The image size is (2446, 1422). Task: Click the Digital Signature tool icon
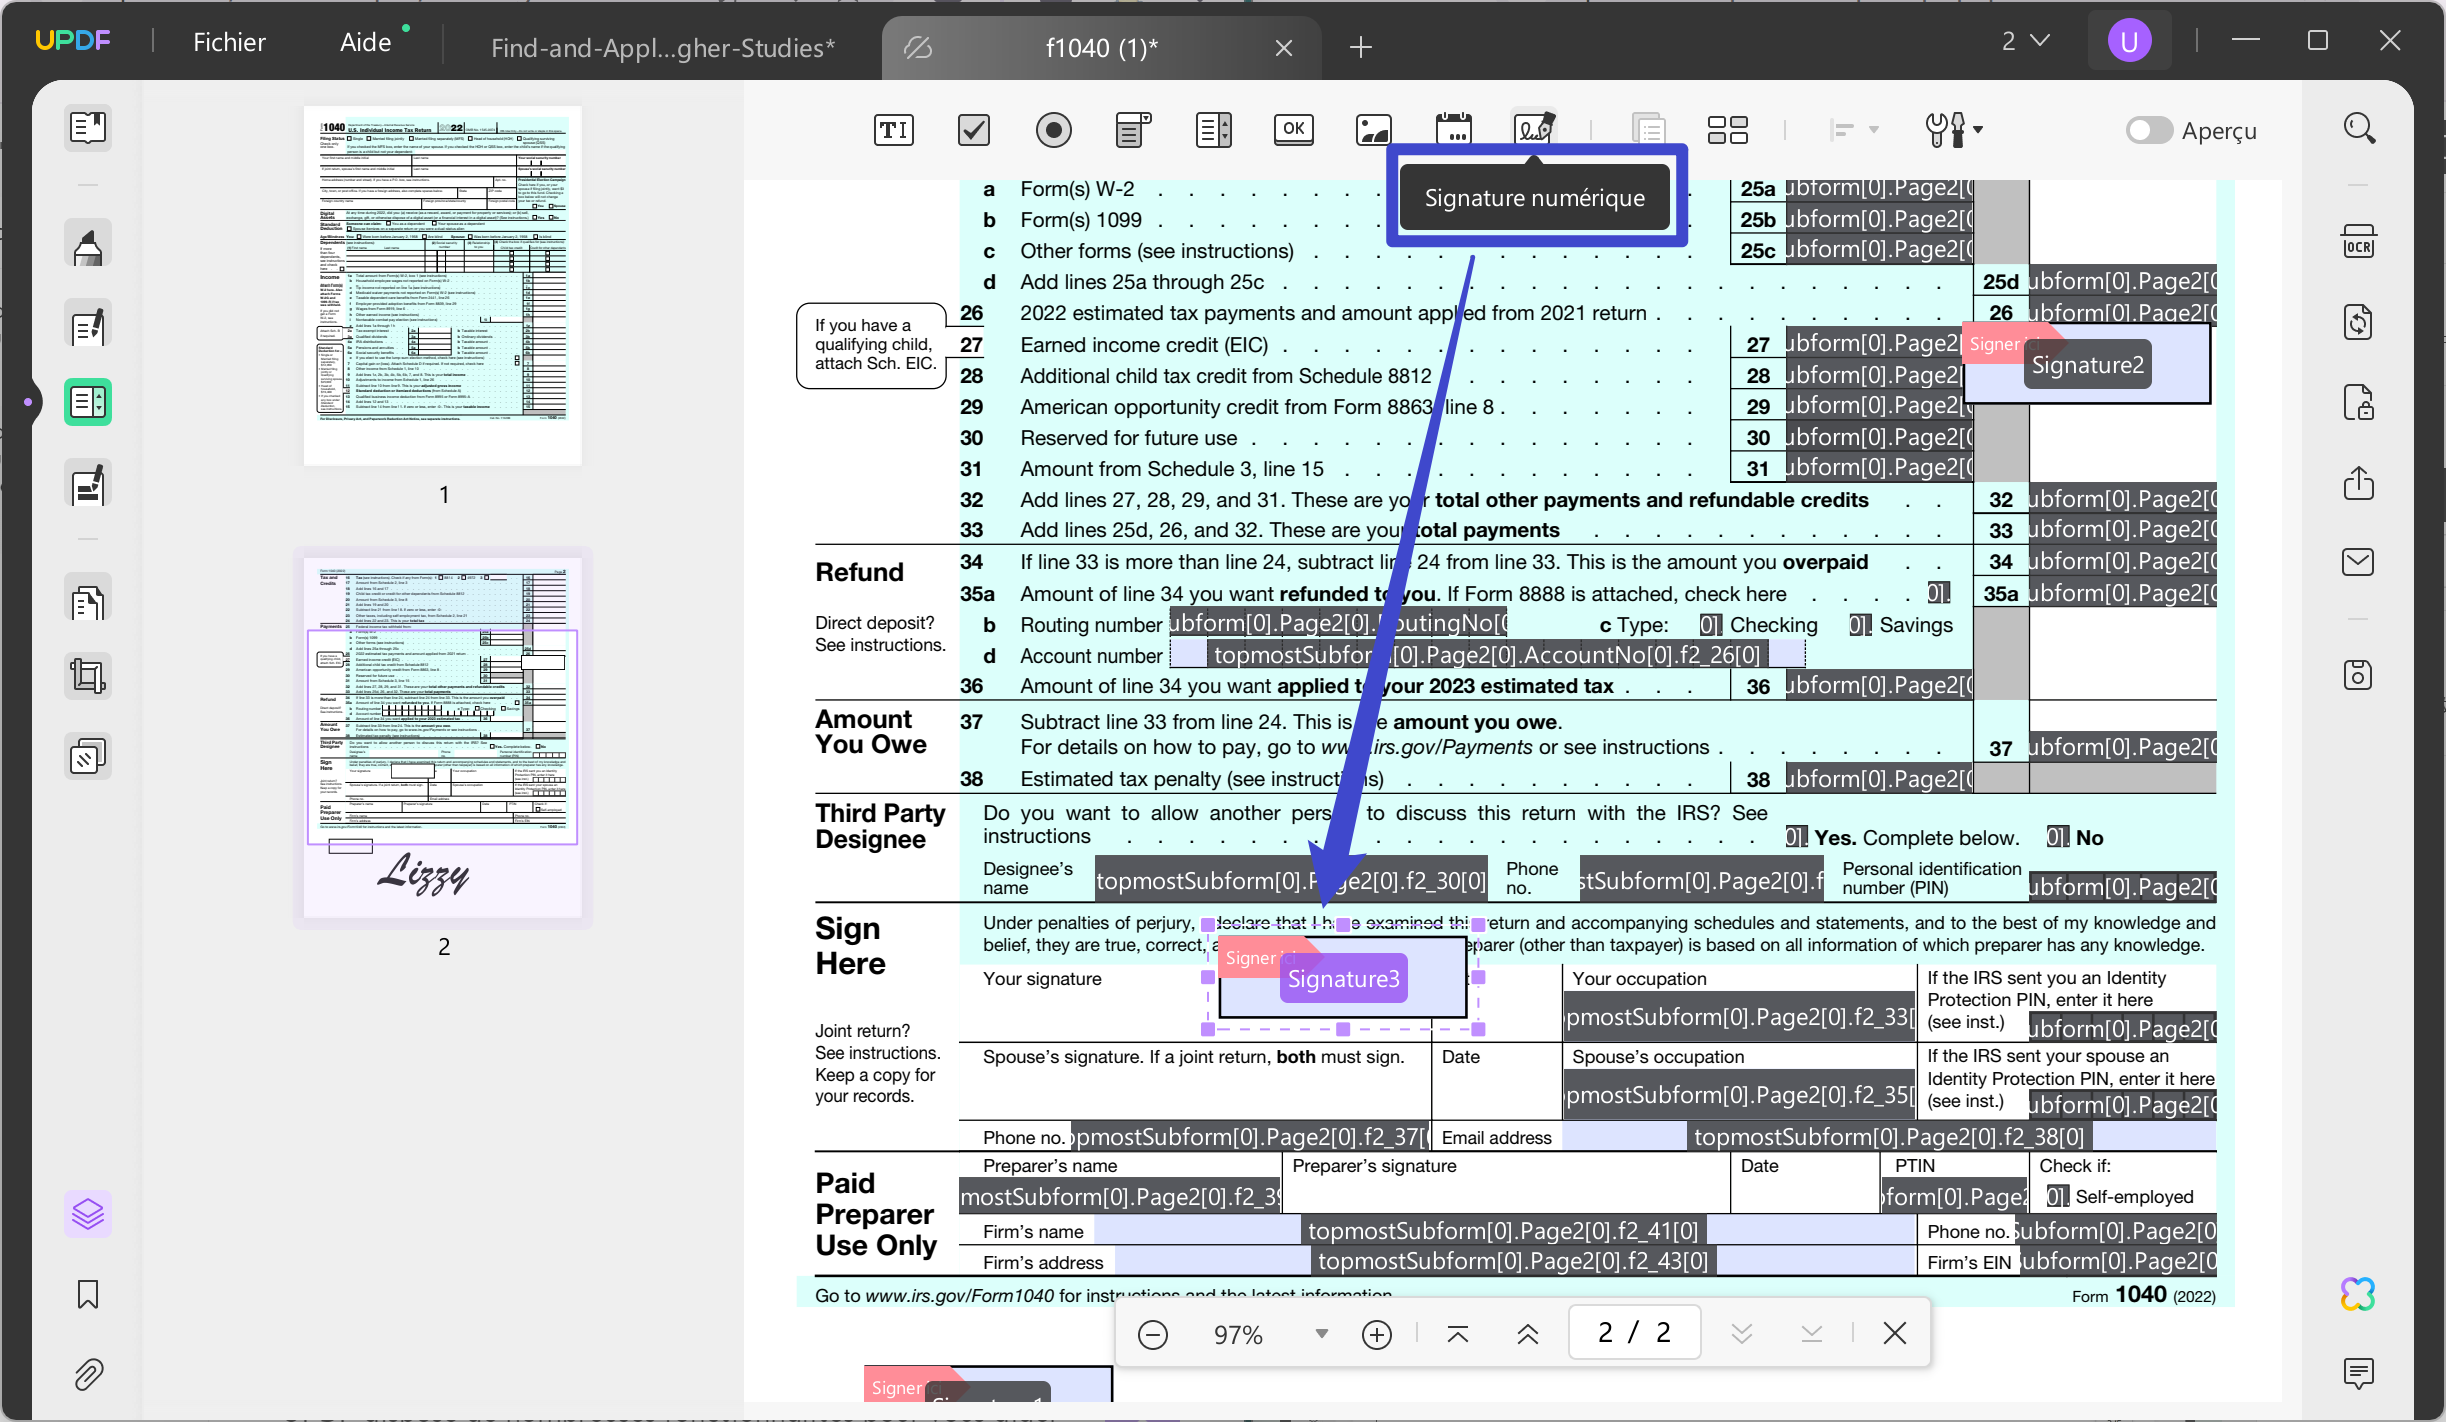tap(1533, 130)
